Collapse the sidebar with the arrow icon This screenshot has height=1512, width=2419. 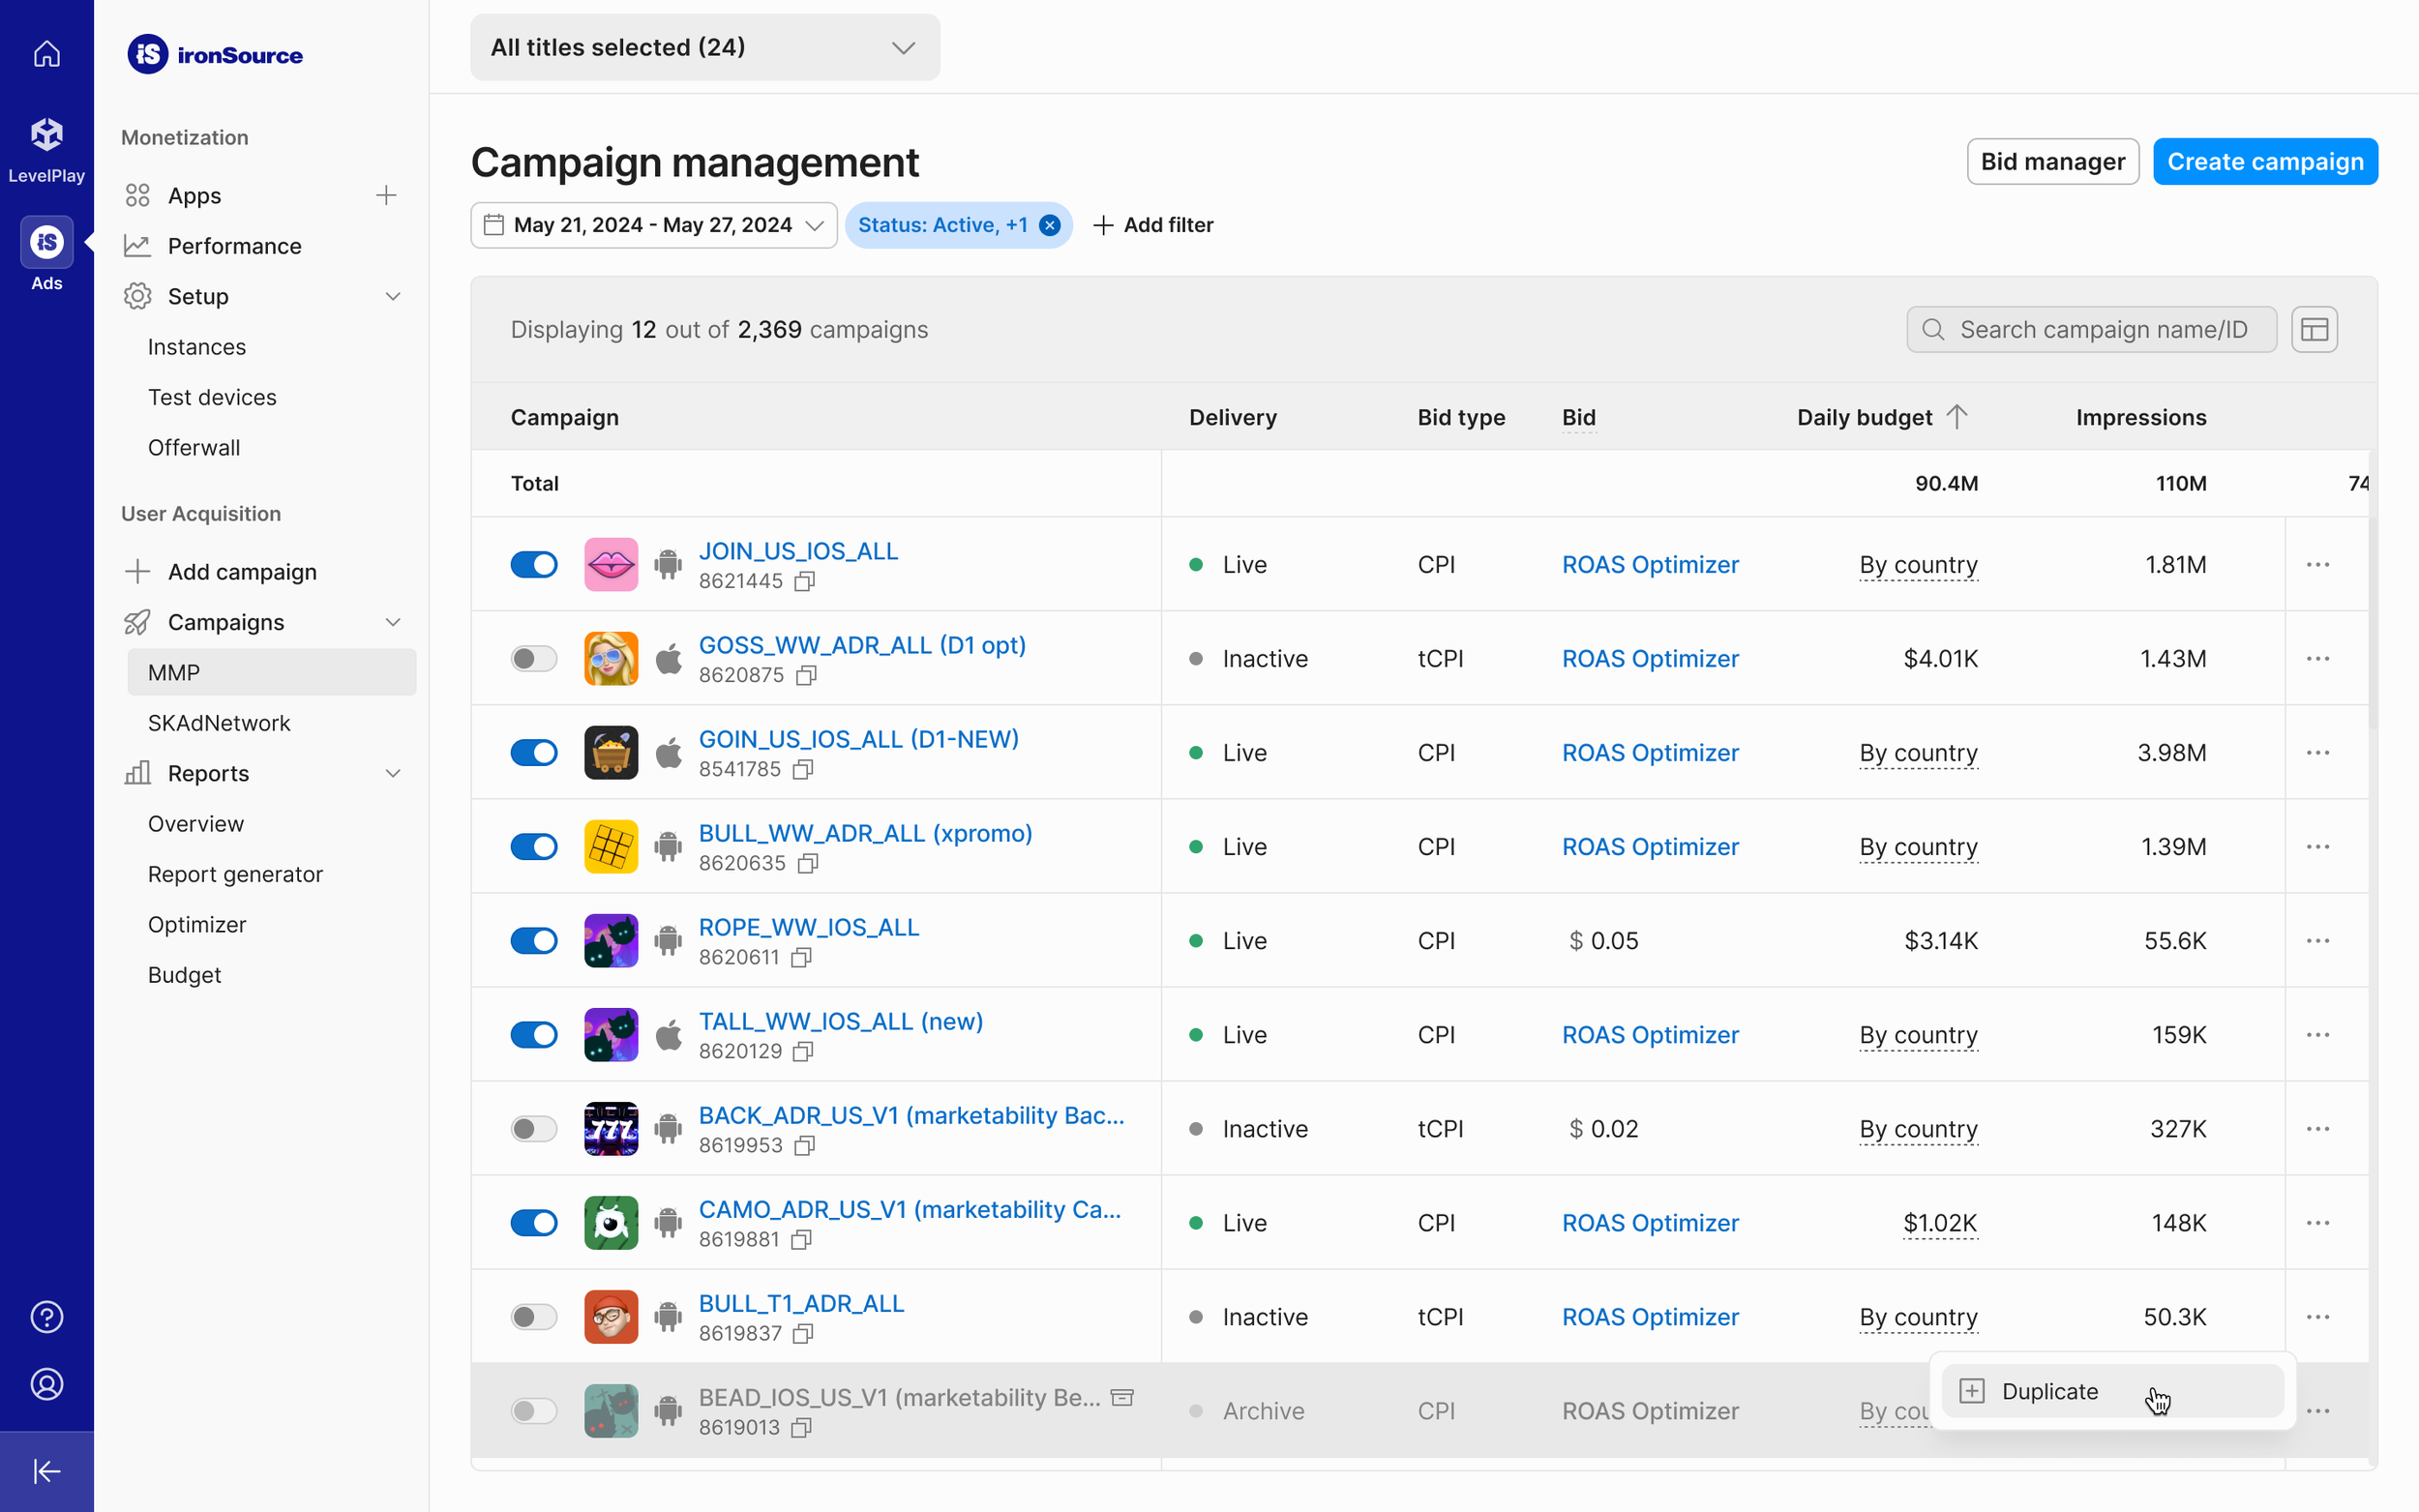46,1471
